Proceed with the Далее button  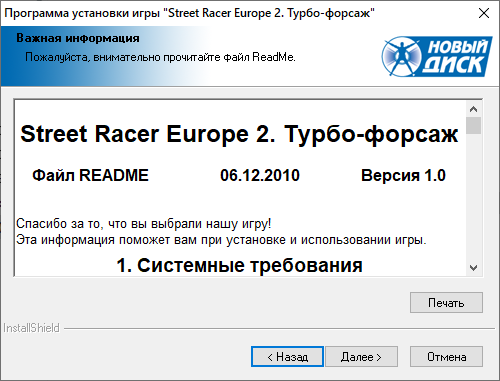[361, 357]
